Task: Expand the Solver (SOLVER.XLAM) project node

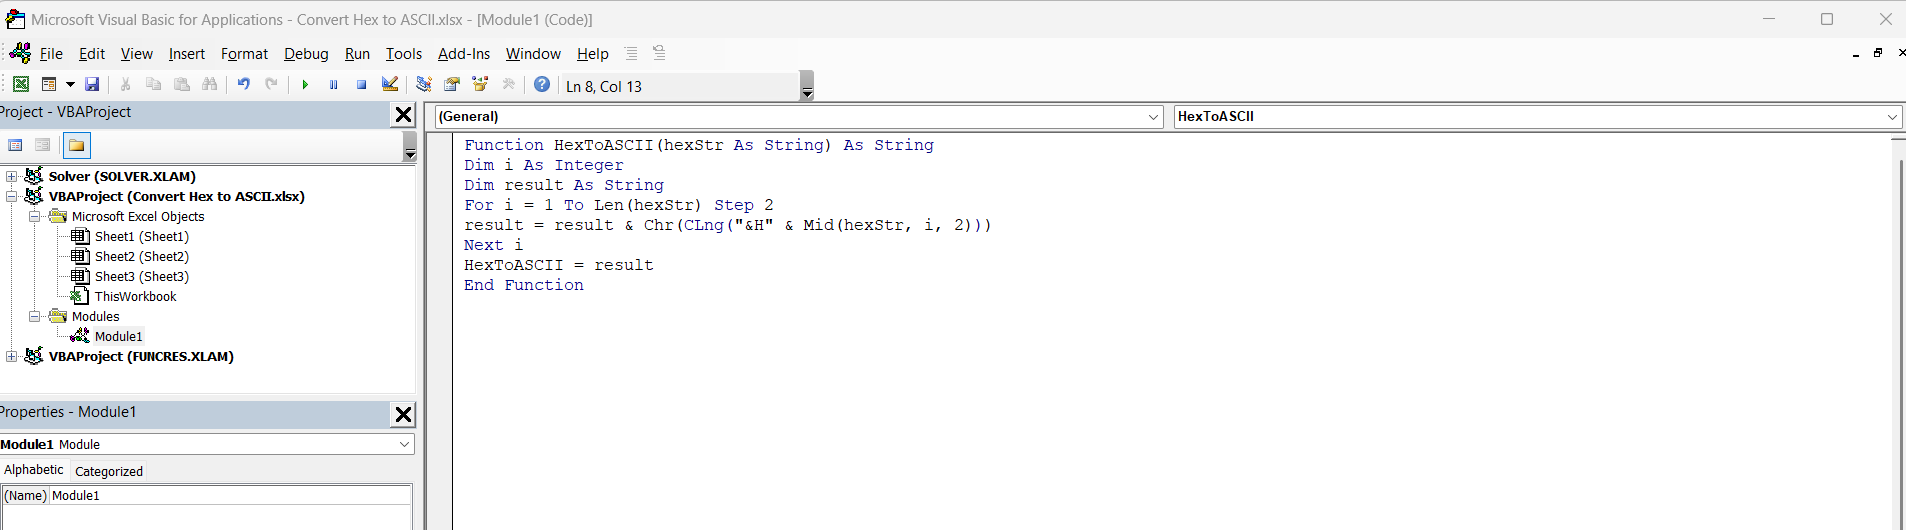Action: (x=12, y=177)
